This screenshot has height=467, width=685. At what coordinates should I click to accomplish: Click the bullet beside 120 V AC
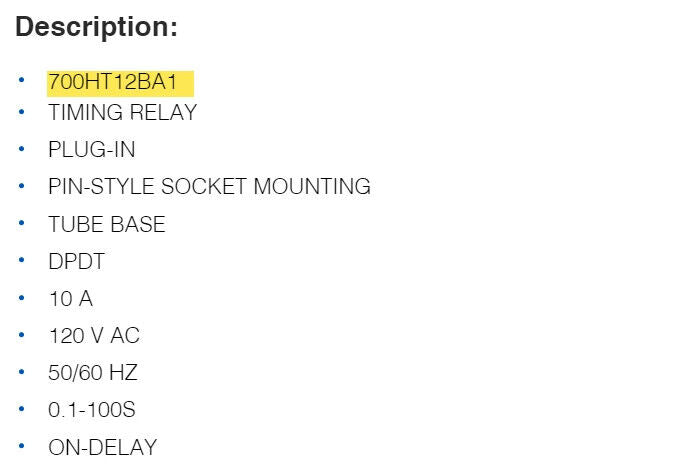[x=21, y=335]
